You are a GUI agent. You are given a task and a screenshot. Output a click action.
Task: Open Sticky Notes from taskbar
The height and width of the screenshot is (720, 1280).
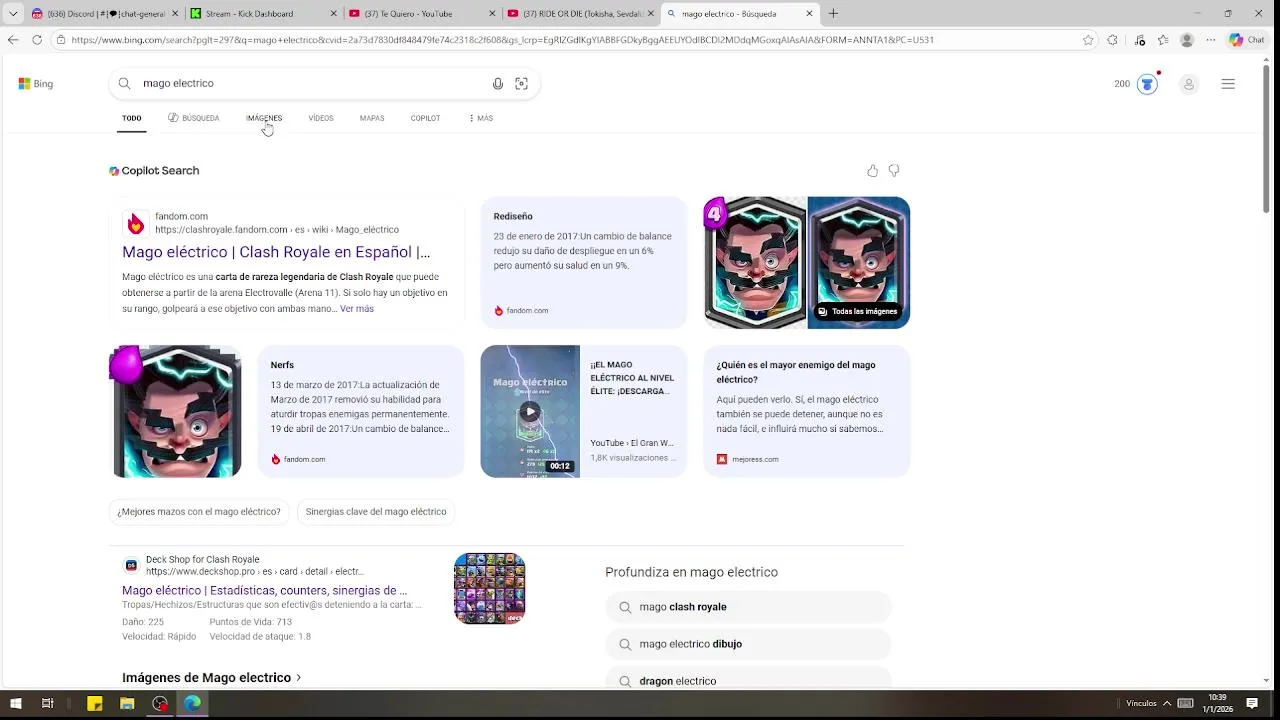pos(95,703)
